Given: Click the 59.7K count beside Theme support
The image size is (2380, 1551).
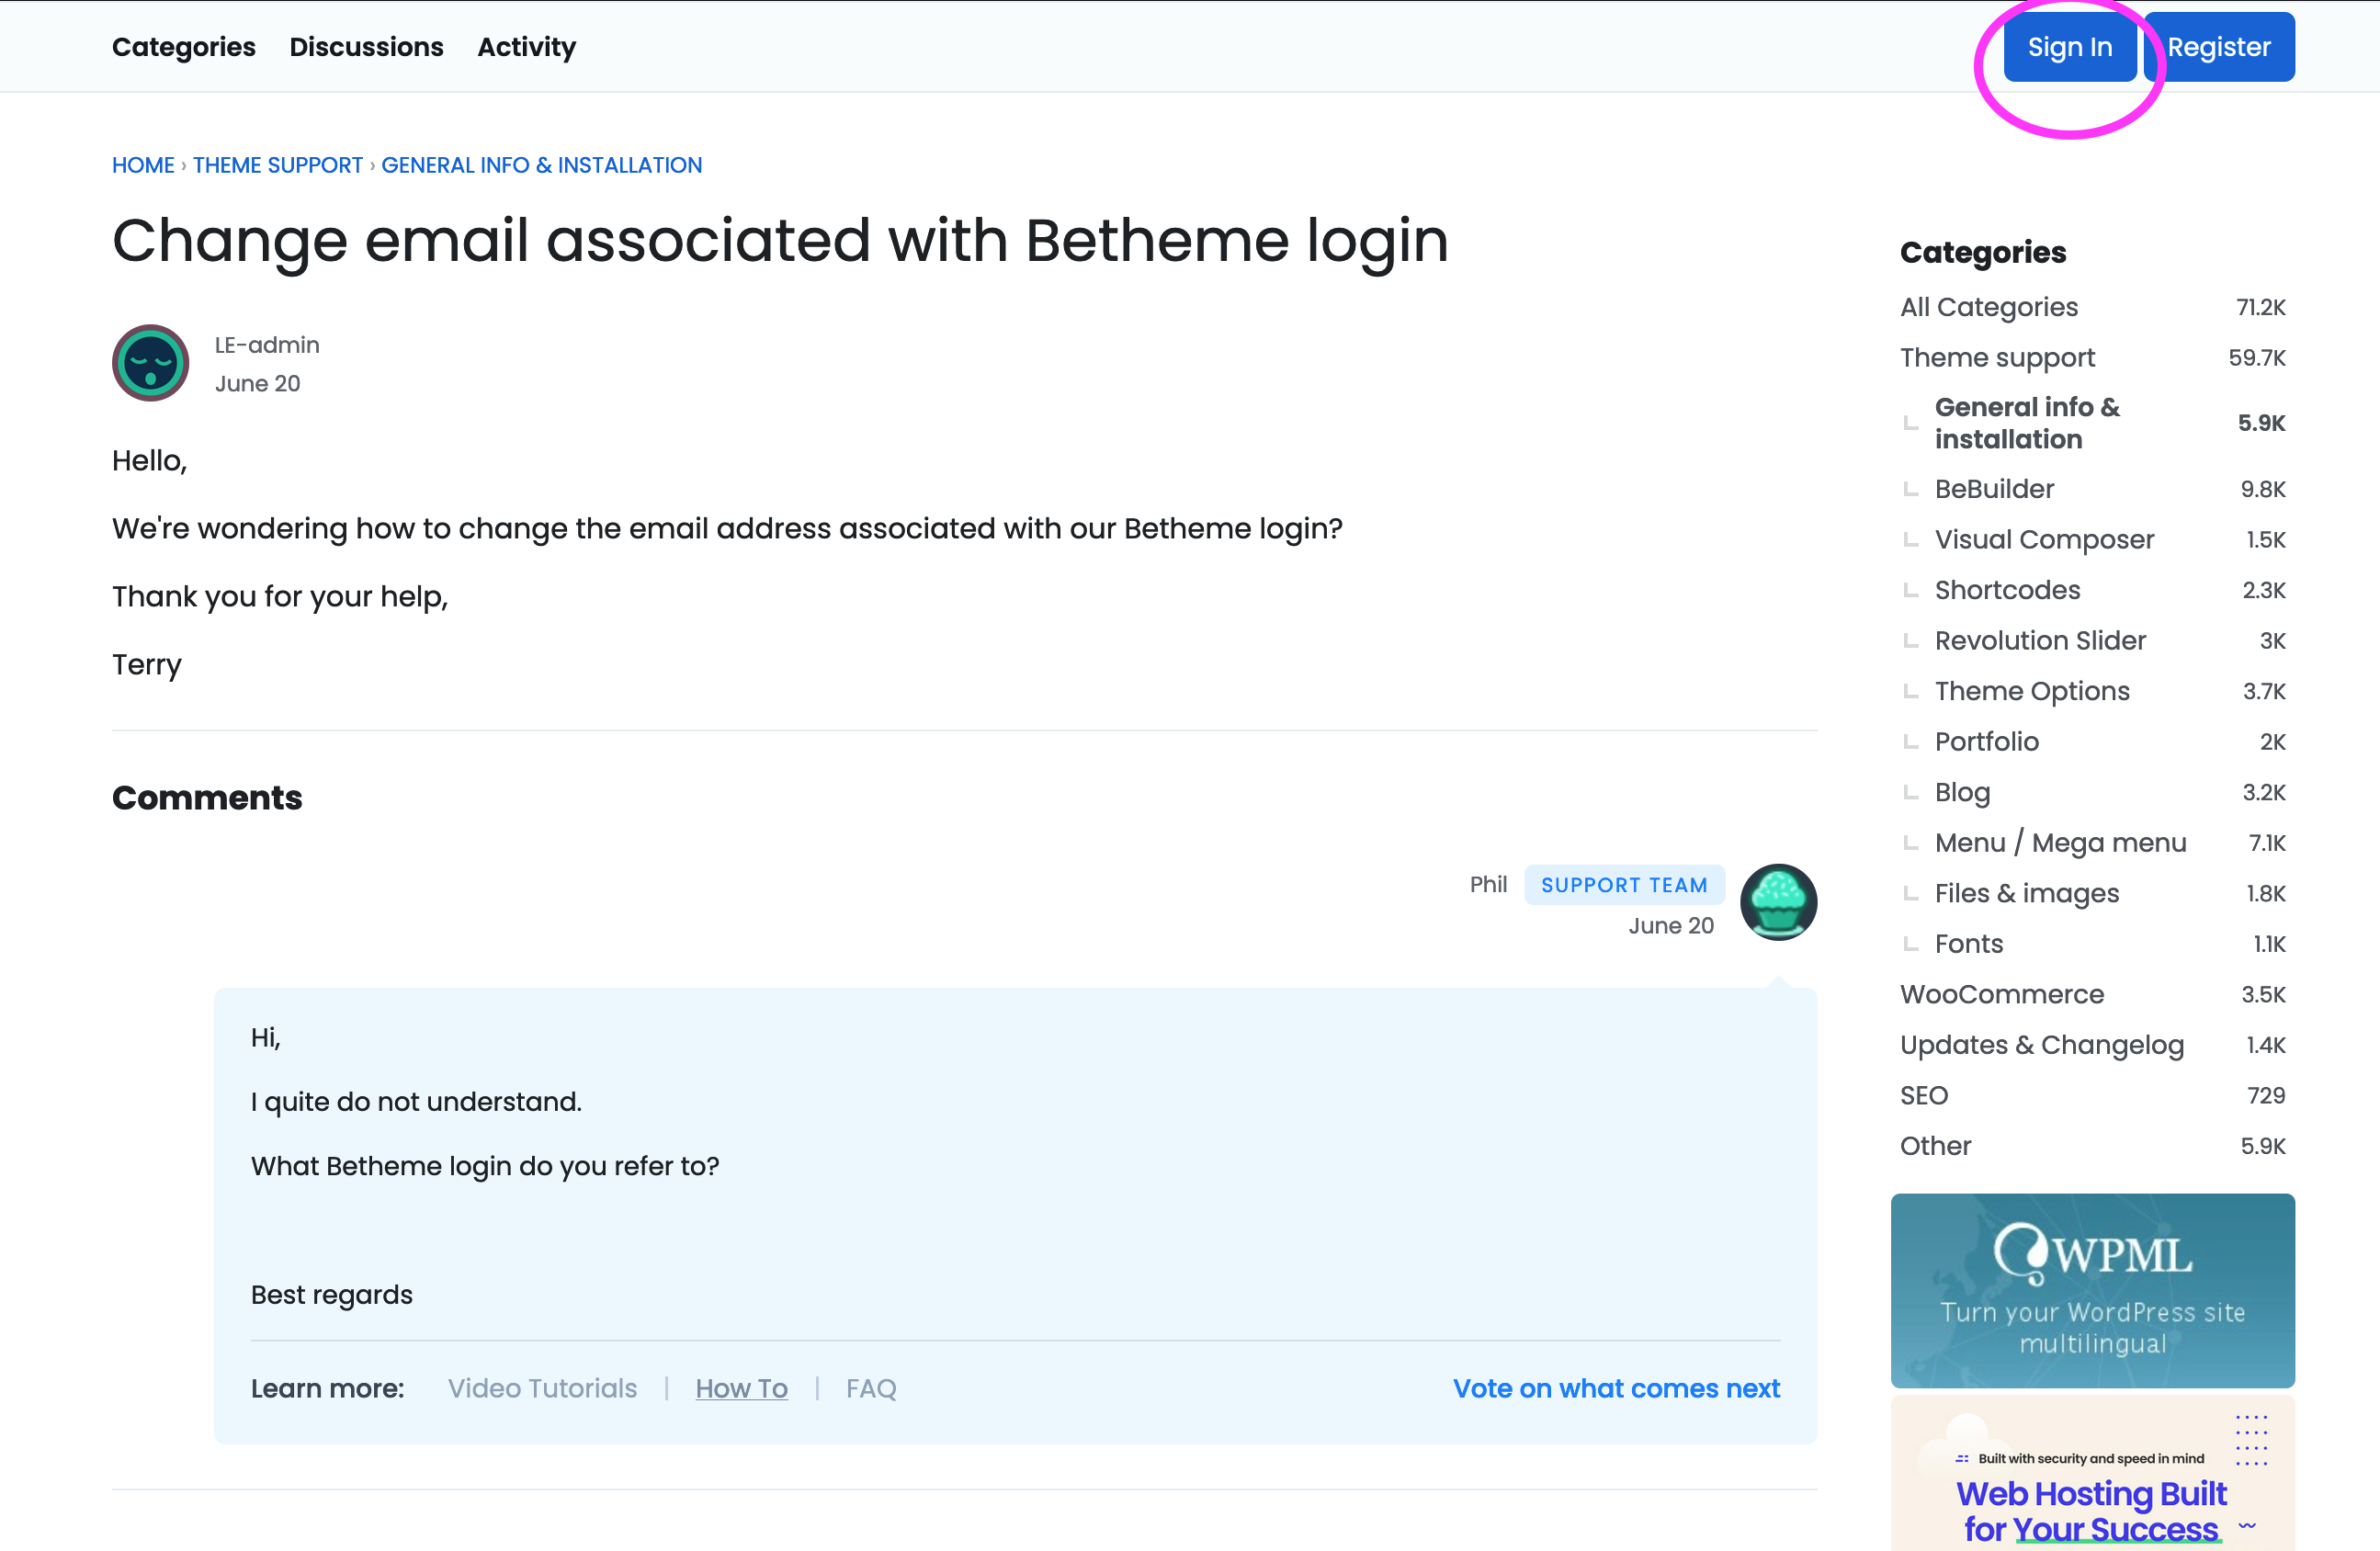Looking at the screenshot, I should point(2257,357).
